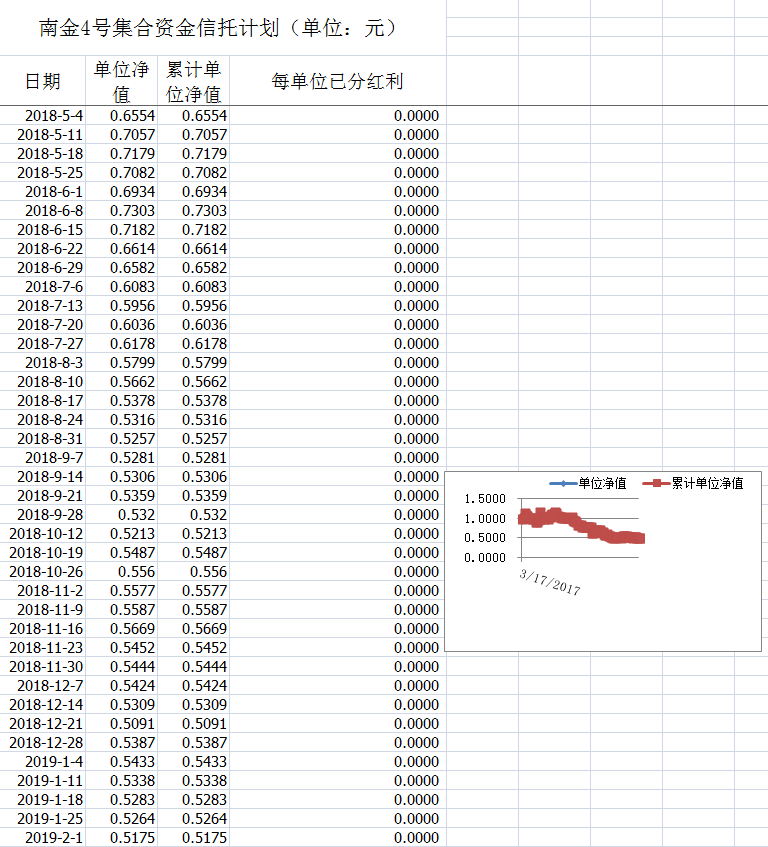Select the date cell 2018-12-14
768x847 pixels.
(43, 704)
